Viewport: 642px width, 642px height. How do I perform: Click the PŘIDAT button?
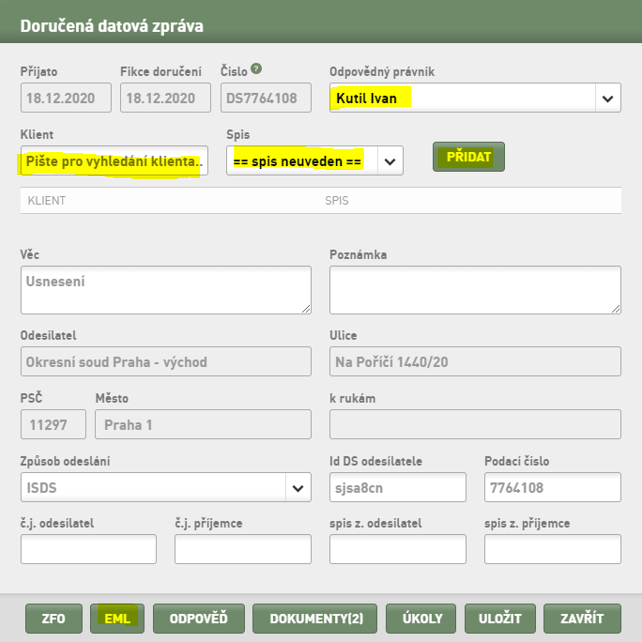click(468, 157)
